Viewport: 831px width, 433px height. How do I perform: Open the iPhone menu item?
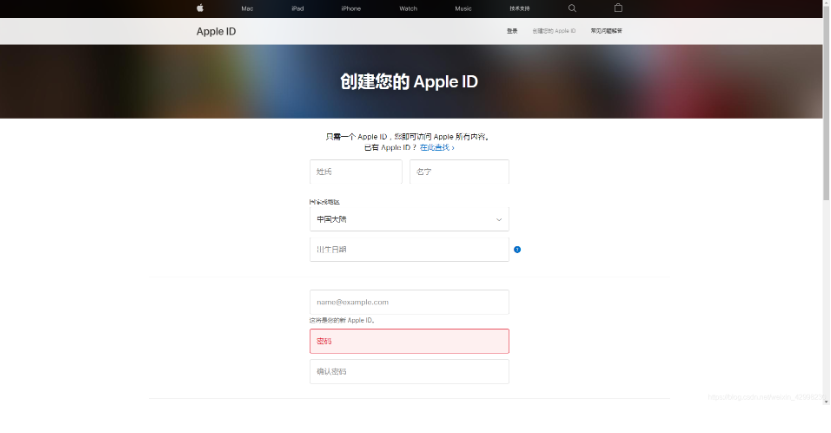click(351, 8)
